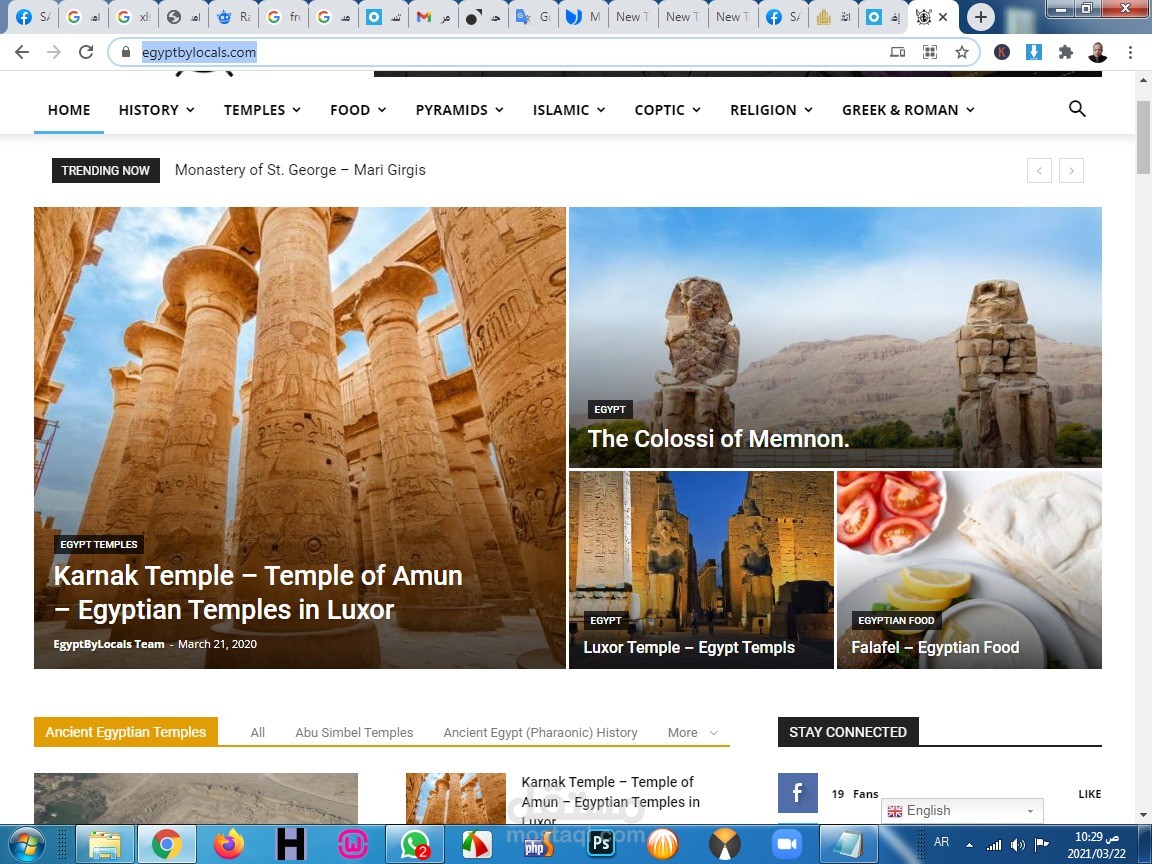Open Falafel – Egyptian Food article

[935, 647]
